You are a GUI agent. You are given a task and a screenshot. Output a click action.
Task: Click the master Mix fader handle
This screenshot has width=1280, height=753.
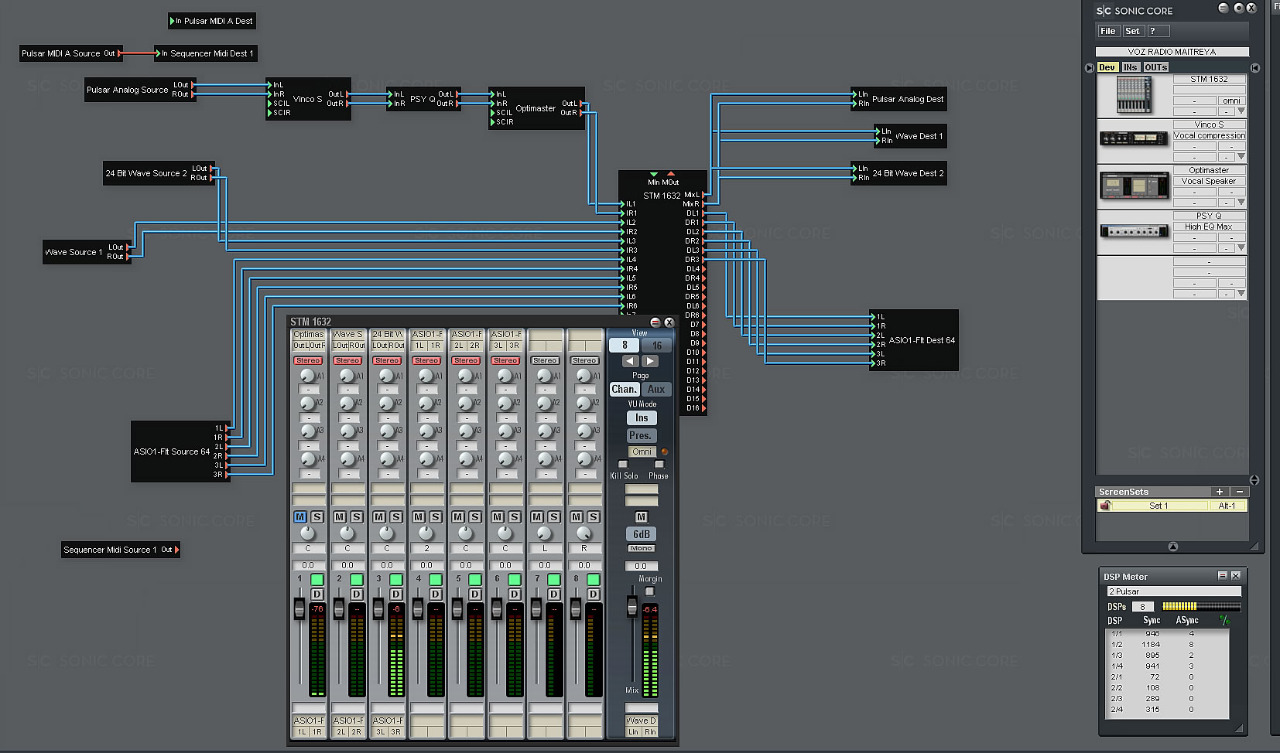(x=631, y=606)
